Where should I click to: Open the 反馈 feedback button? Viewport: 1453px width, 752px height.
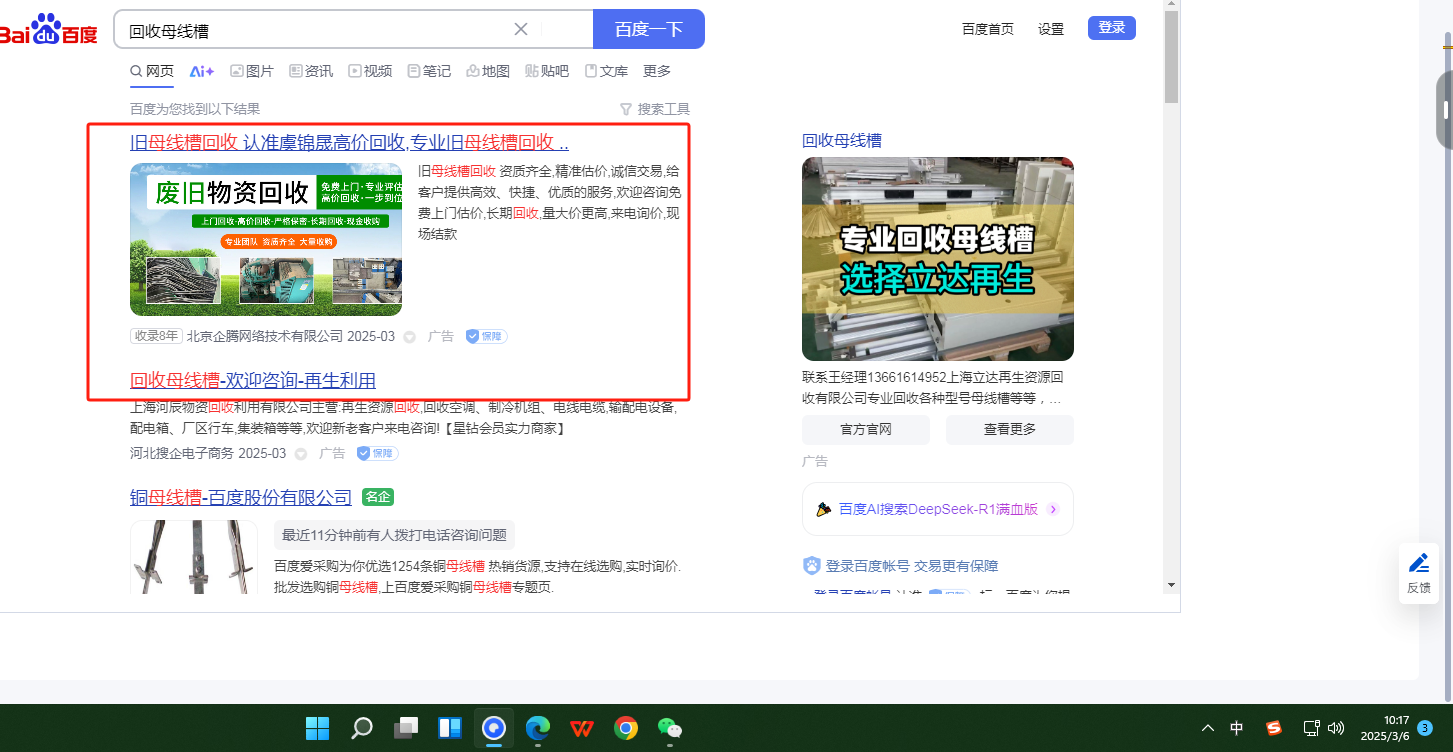[1419, 573]
